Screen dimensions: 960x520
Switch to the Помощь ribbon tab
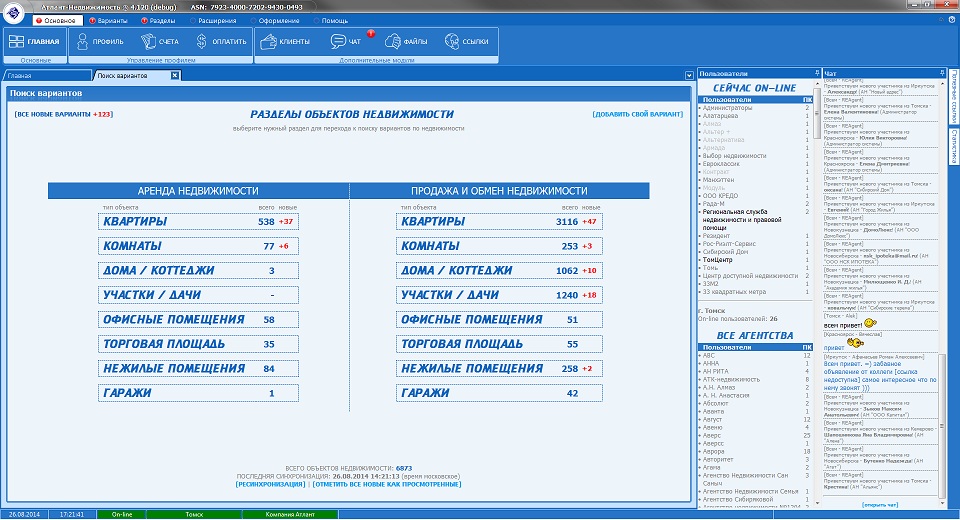pyautogui.click(x=331, y=20)
